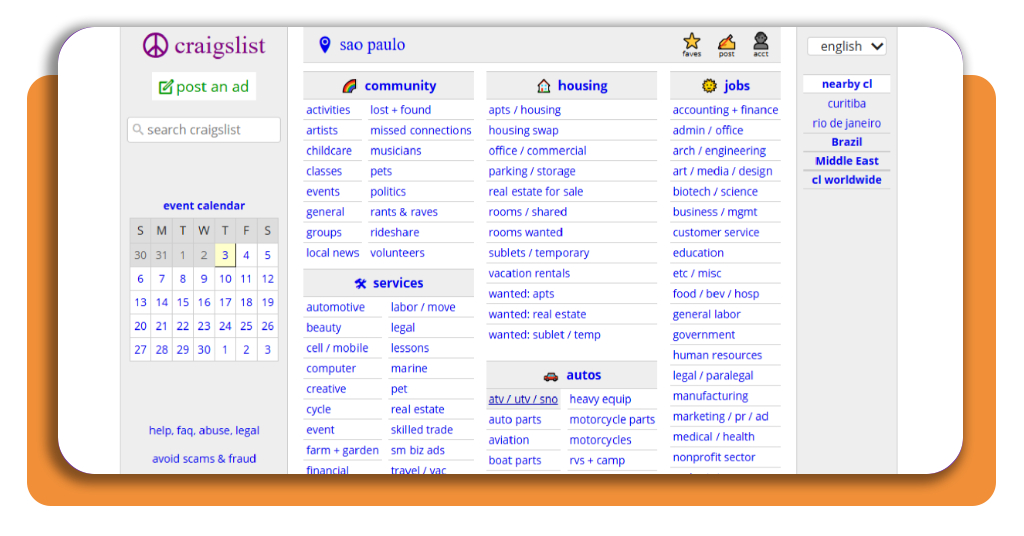The image size is (1024, 536).
Task: Open cl worldwide link
Action: [846, 180]
